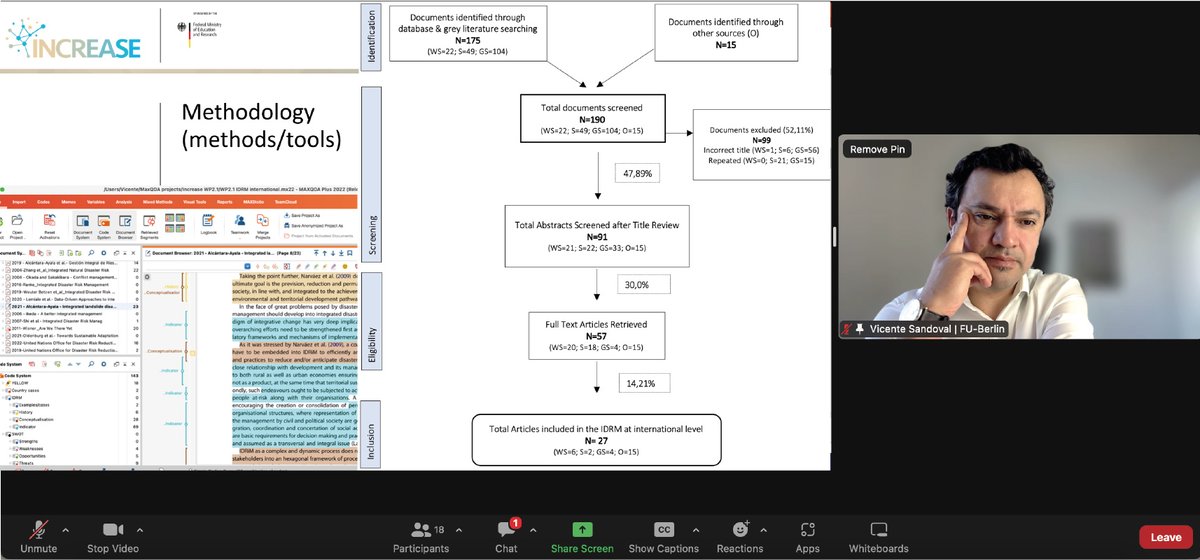Select the Conceptualisation code
The width and height of the screenshot is (1200, 560).
click(36, 419)
